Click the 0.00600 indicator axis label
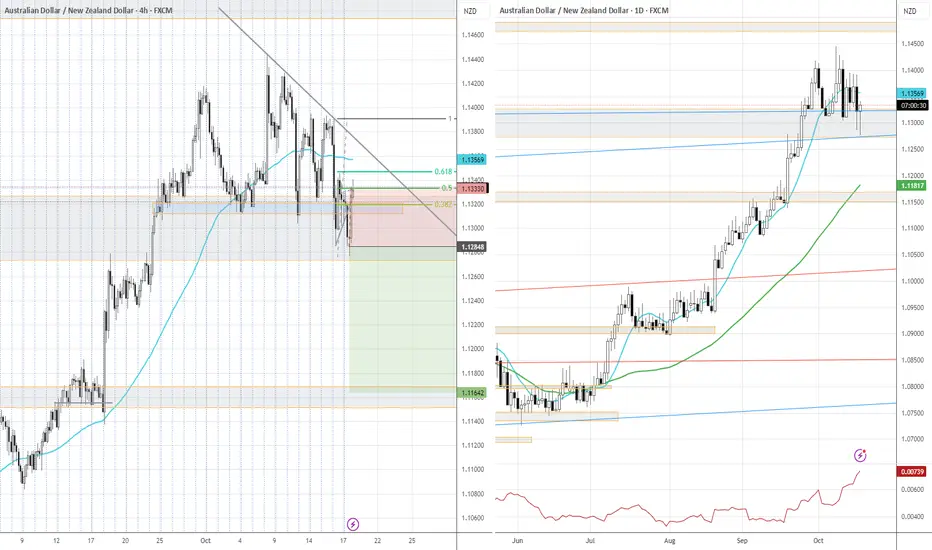 912,490
